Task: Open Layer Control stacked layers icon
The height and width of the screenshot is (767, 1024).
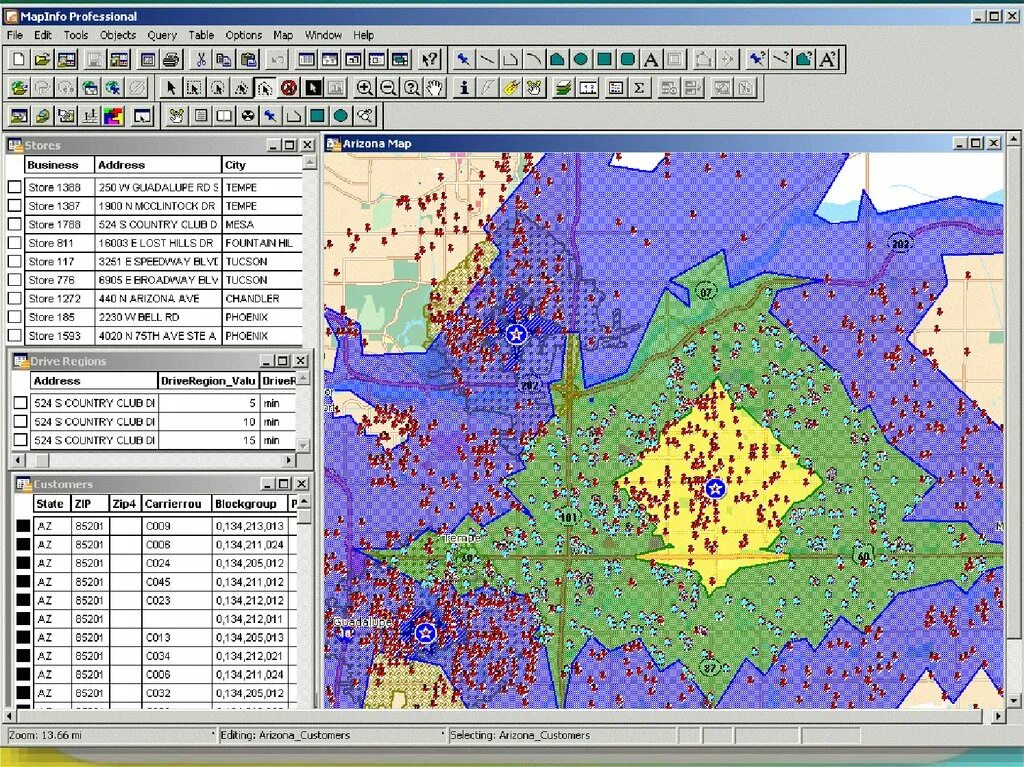Action: 564,88
